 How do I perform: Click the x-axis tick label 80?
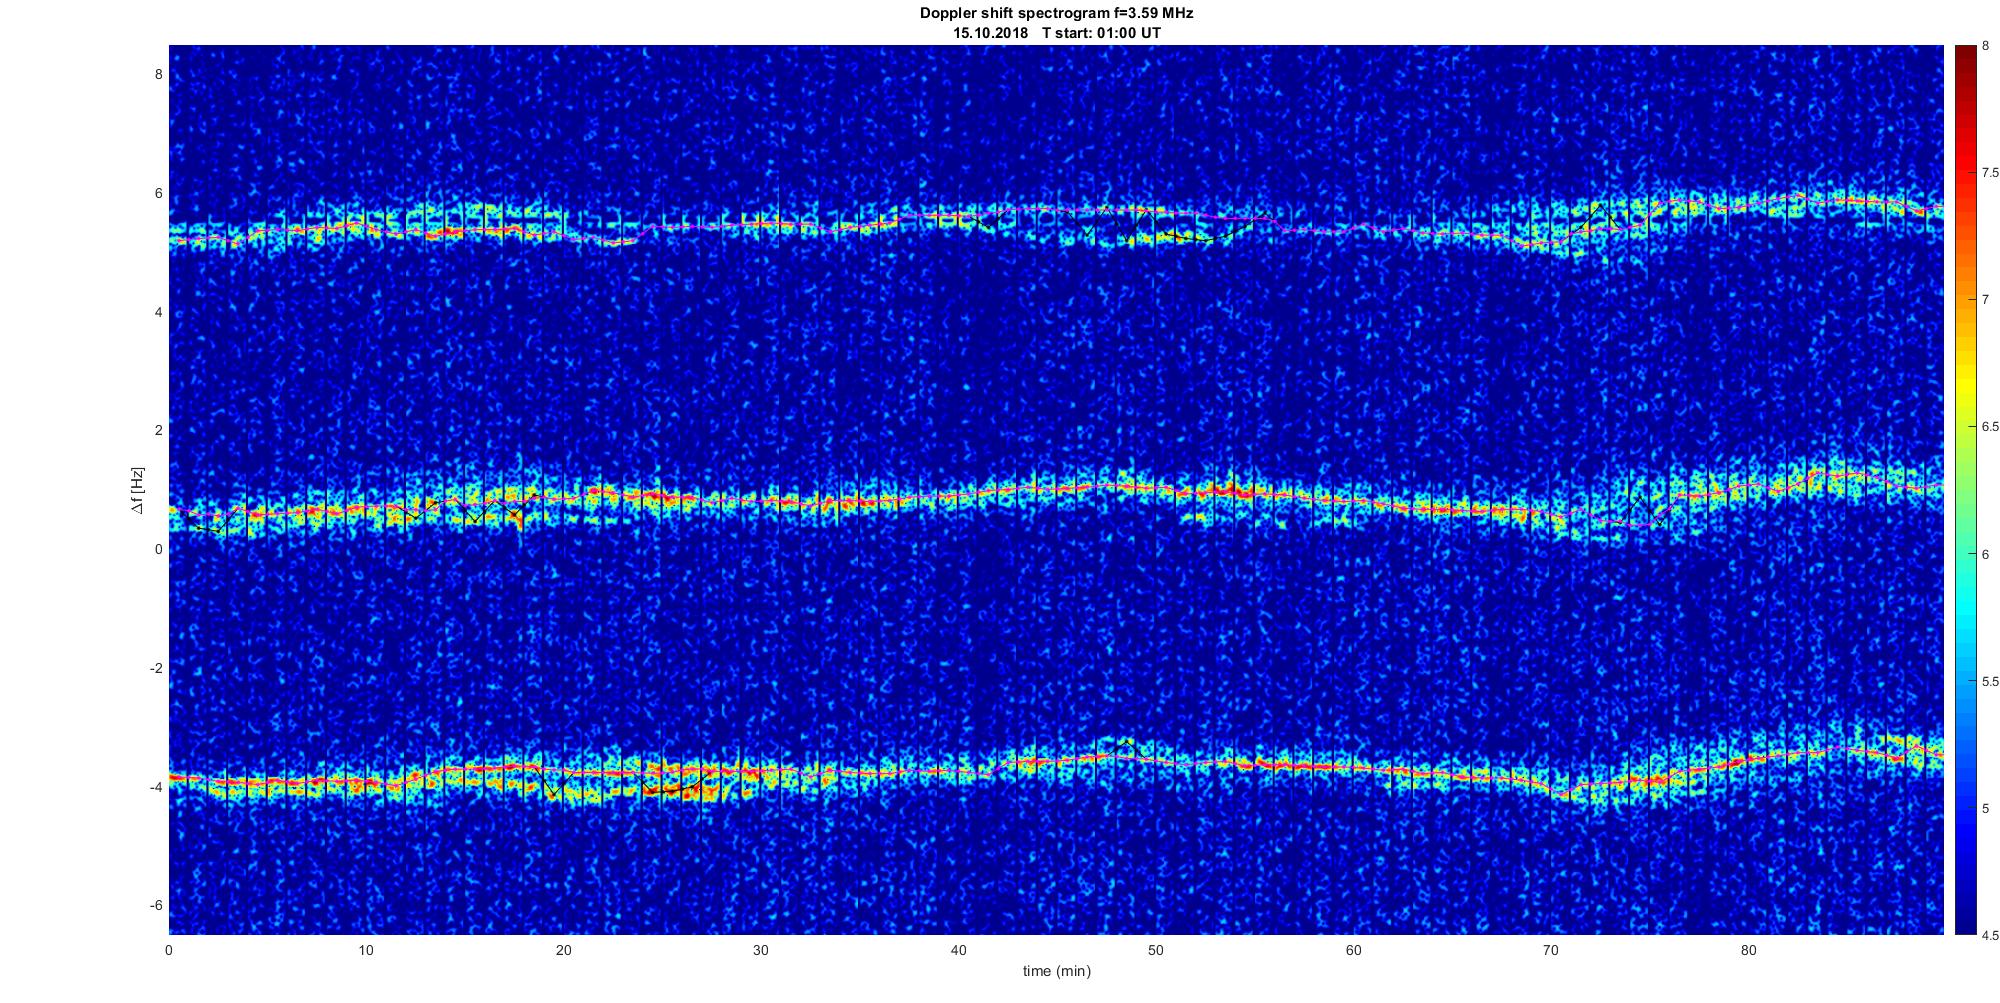pos(1747,950)
